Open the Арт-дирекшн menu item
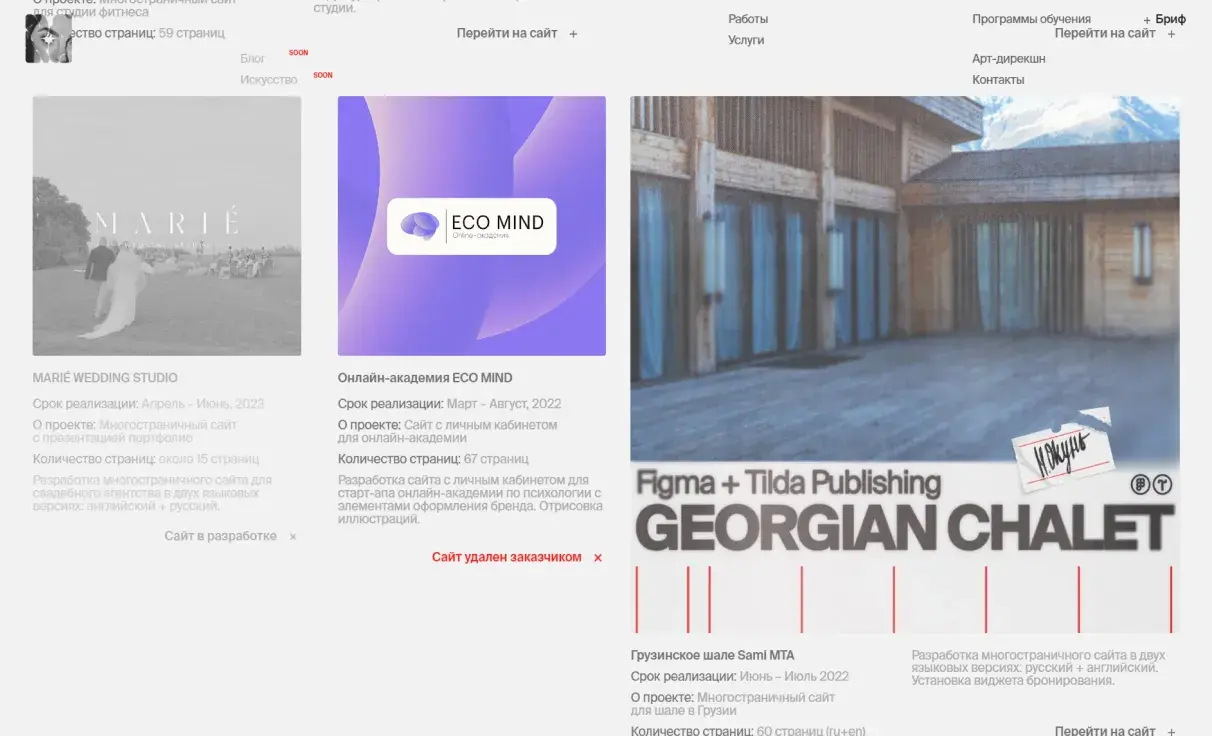The width and height of the screenshot is (1212, 736). pyautogui.click(x=1008, y=59)
